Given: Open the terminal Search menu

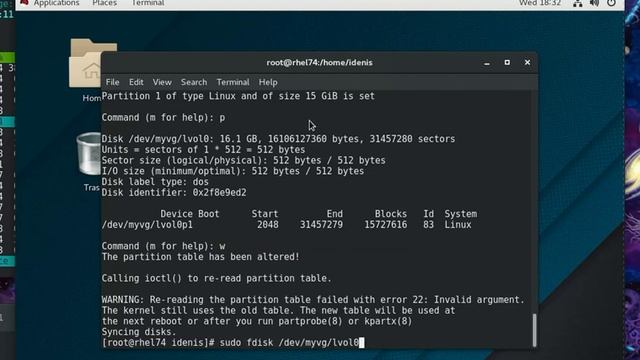Looking at the screenshot, I should pos(194,82).
